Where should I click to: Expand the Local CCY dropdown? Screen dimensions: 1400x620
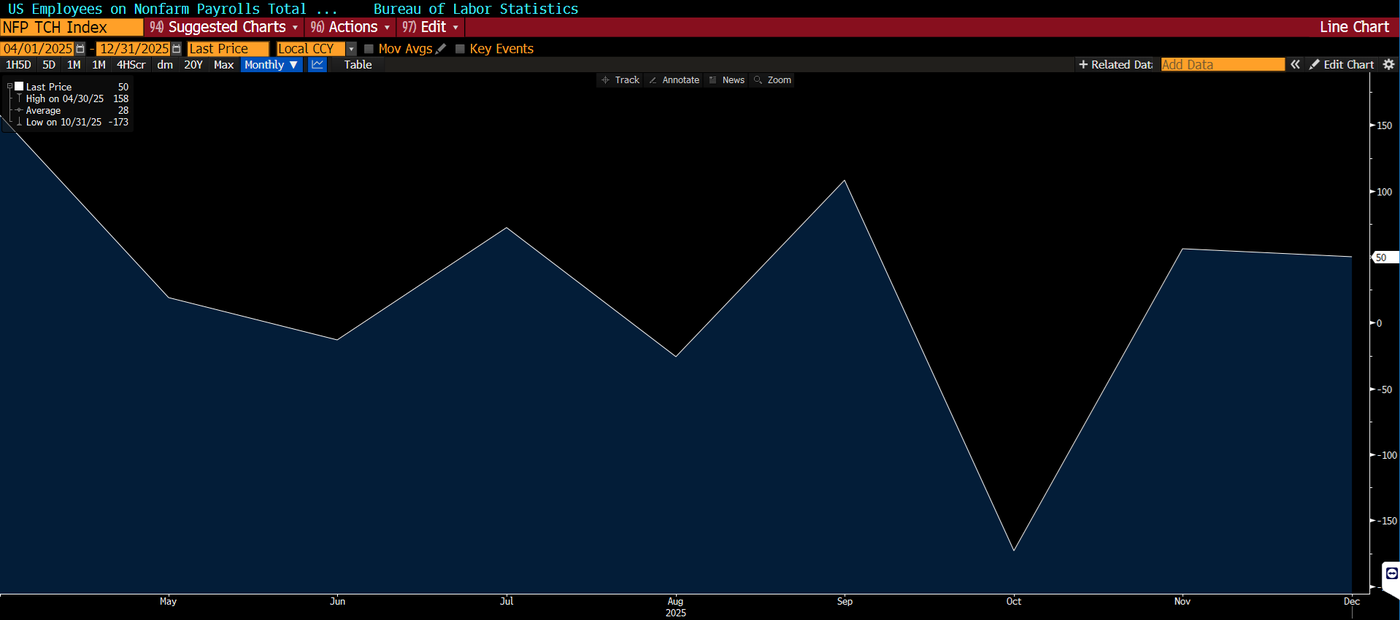pyautogui.click(x=351, y=48)
